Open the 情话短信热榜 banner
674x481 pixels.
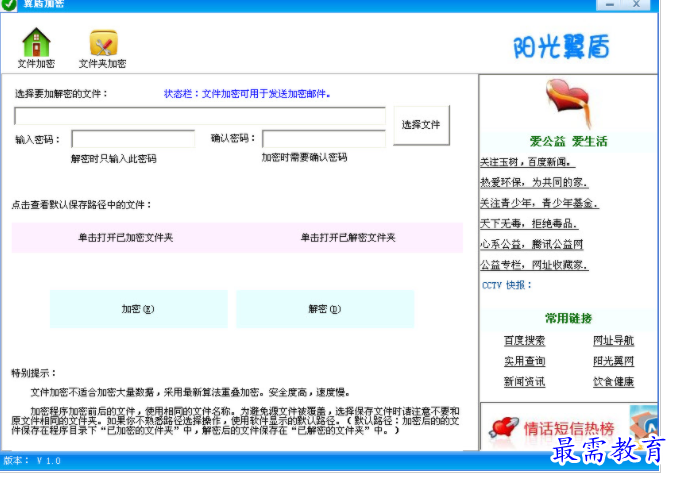[568, 427]
